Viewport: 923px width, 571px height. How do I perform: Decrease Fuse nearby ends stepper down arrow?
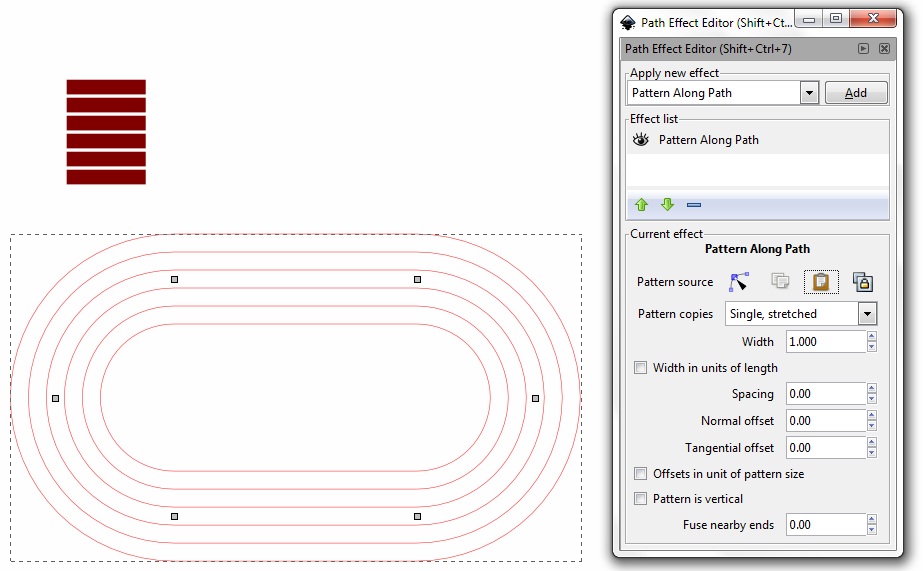(872, 530)
